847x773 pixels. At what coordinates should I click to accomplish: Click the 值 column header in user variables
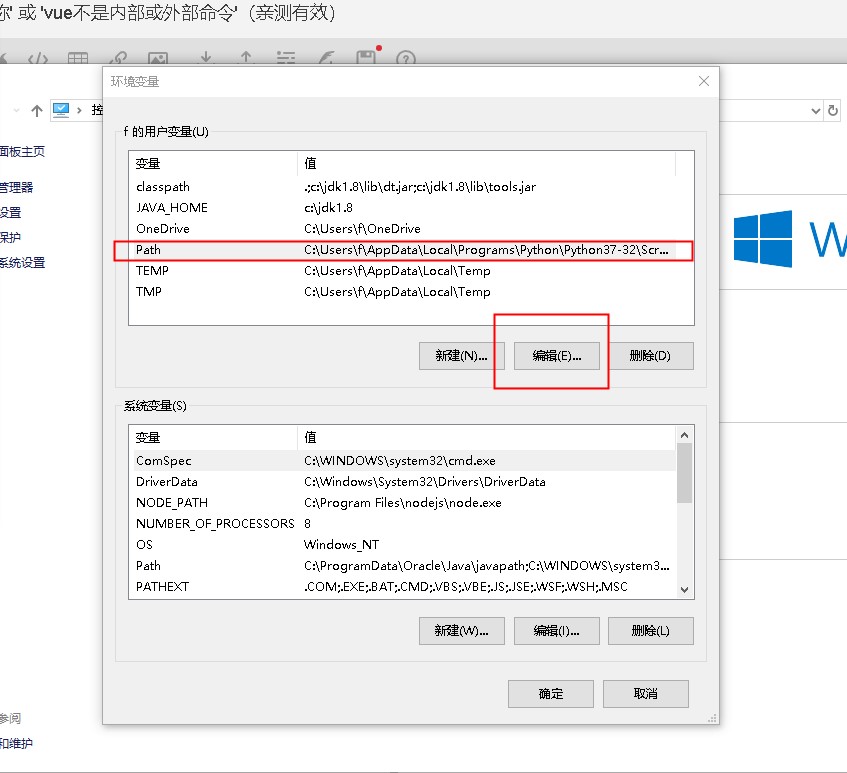click(x=486, y=164)
